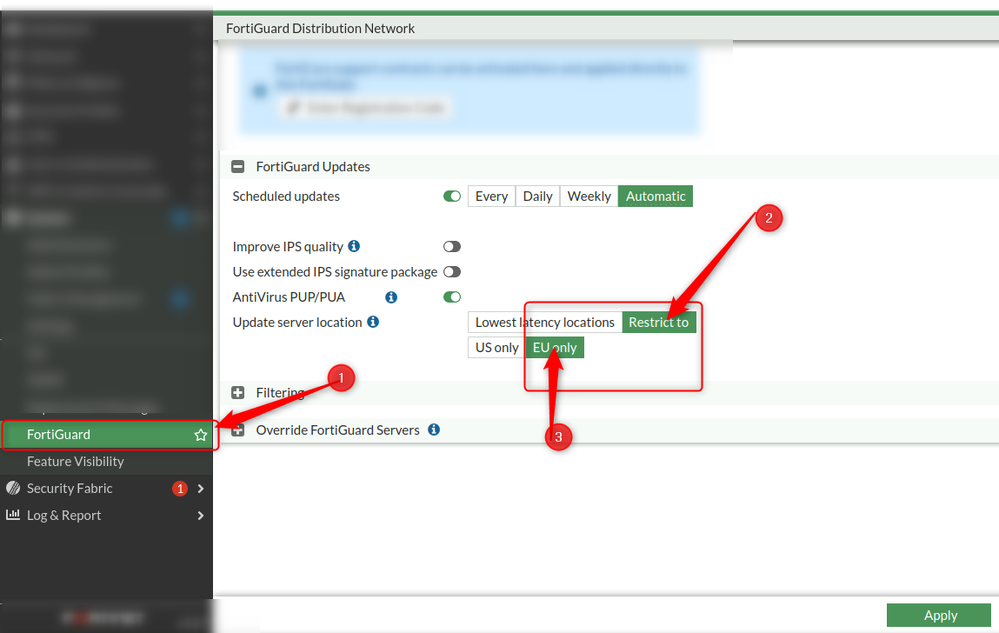The image size is (999, 633).
Task: Open the FortiGuard menu item
Action: 107,435
